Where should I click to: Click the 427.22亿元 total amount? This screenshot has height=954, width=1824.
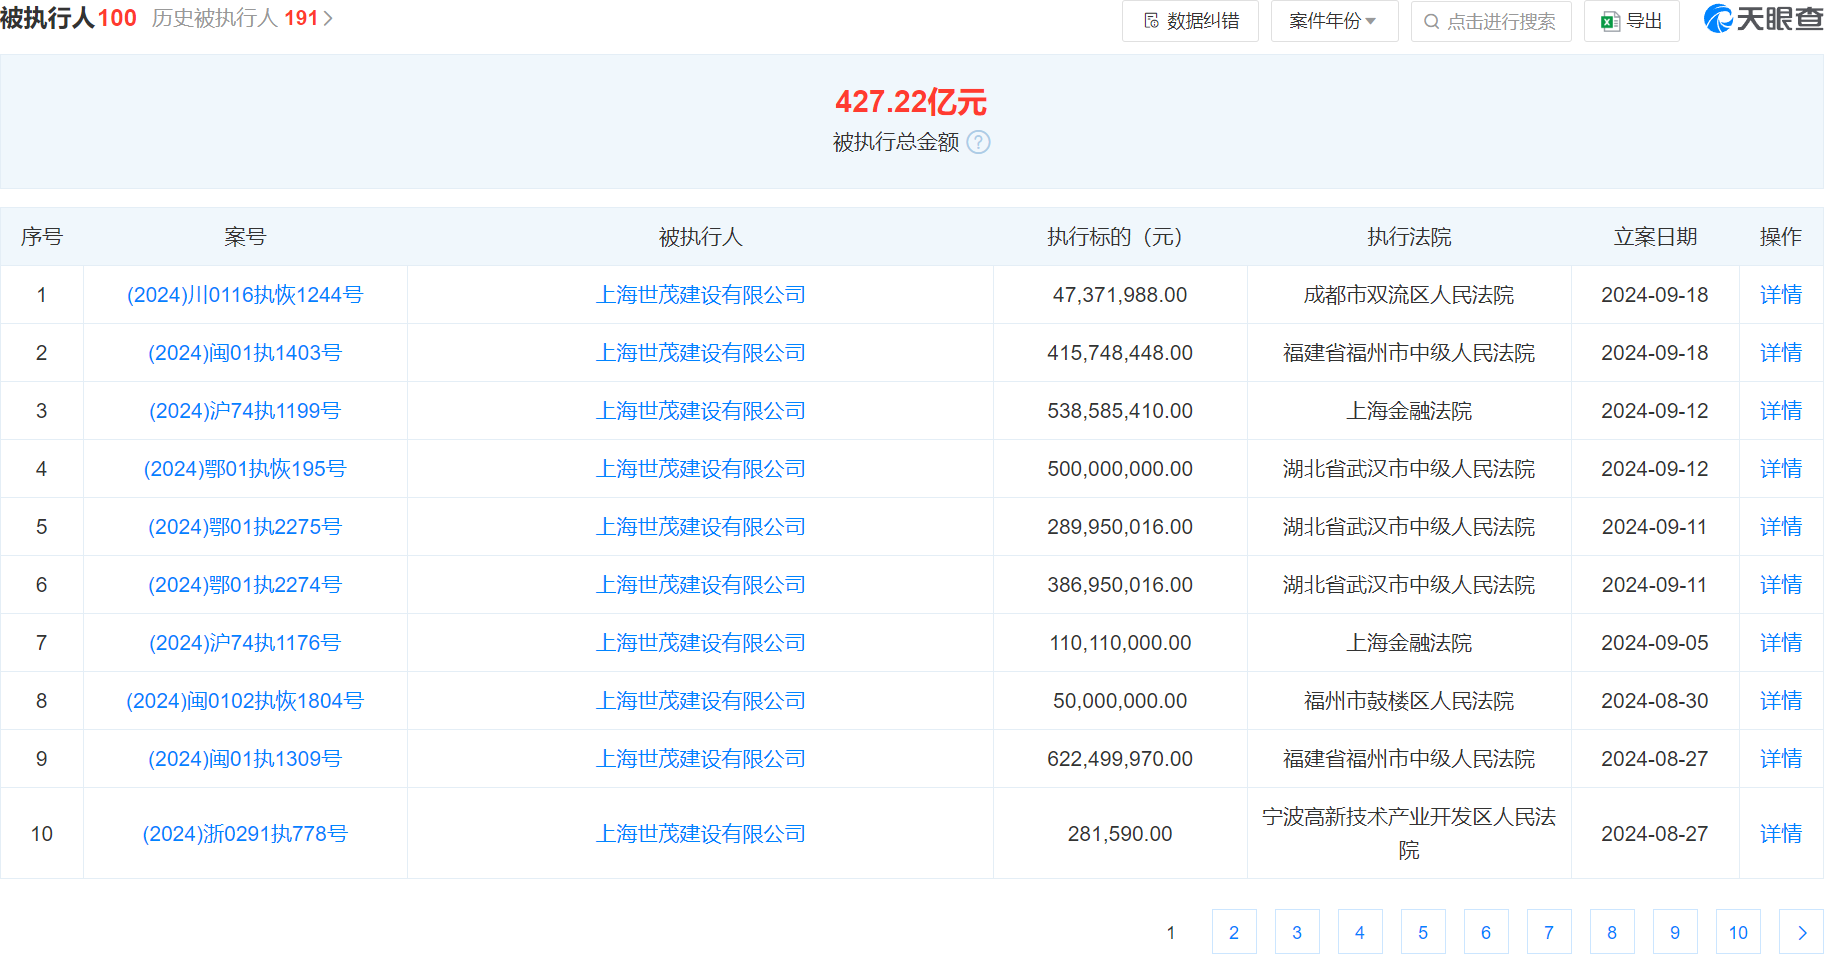pyautogui.click(x=911, y=101)
